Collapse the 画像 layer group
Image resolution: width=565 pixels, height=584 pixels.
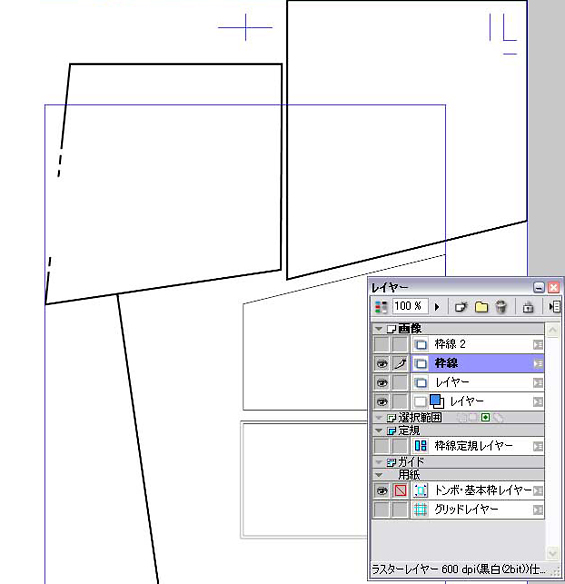pyautogui.click(x=379, y=329)
